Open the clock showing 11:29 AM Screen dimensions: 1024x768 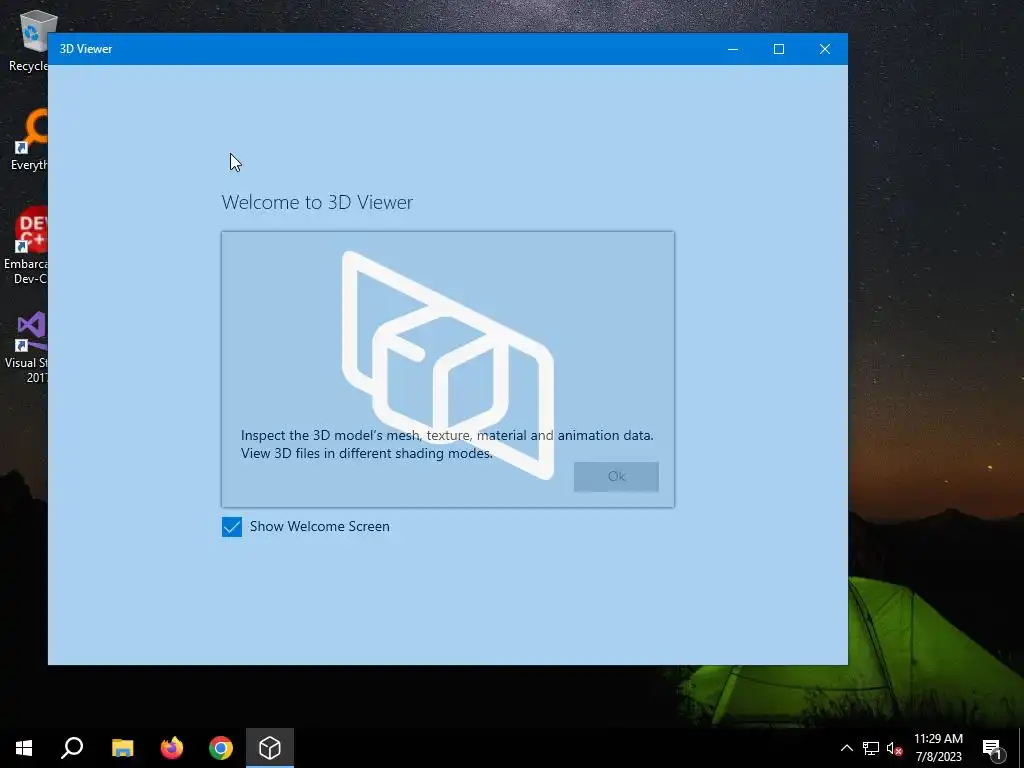click(938, 739)
